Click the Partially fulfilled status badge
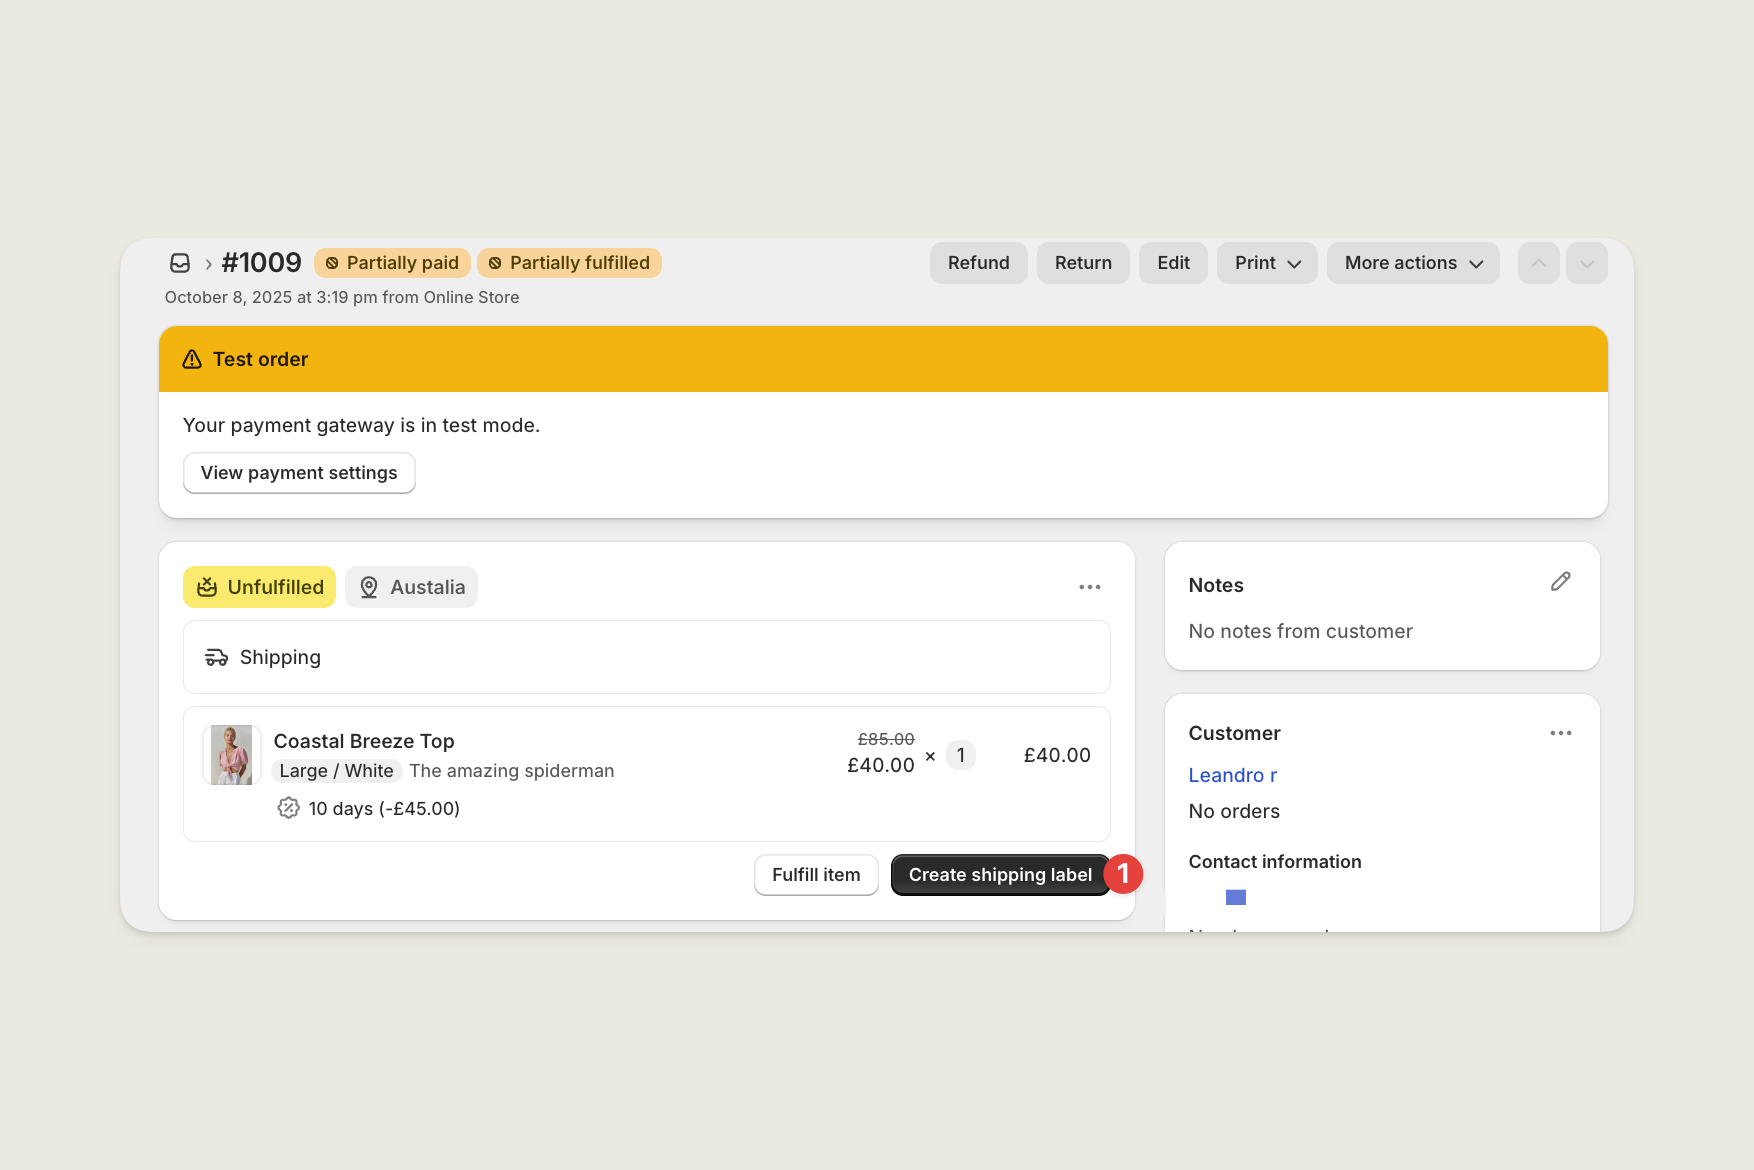 (x=569, y=262)
